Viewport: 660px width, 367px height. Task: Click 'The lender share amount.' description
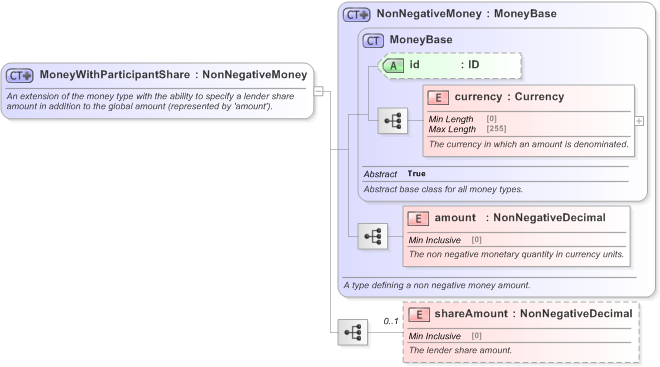click(x=460, y=350)
